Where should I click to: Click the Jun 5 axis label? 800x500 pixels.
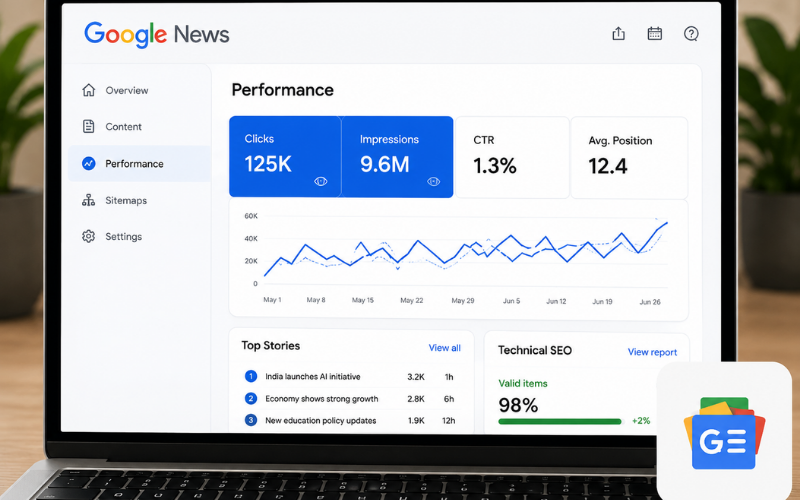[x=512, y=301]
